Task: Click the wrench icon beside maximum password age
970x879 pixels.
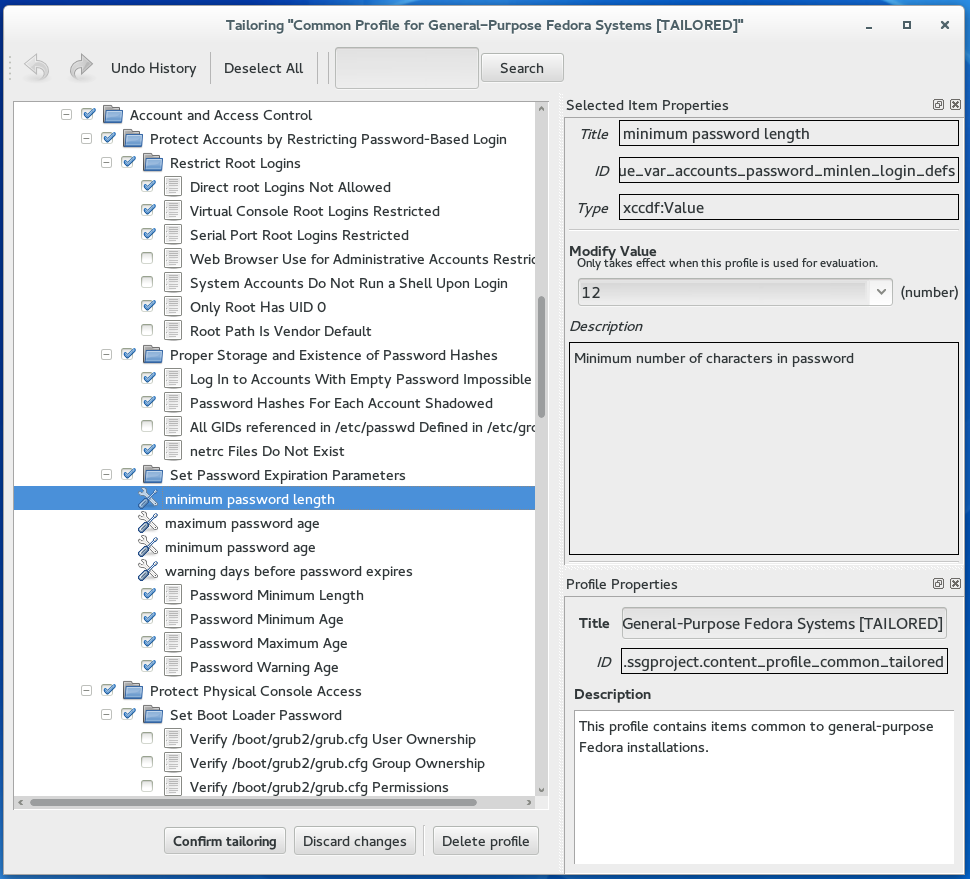Action: 148,523
